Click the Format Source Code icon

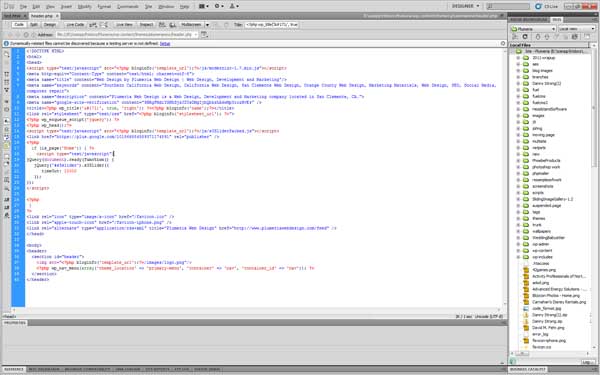(7, 215)
